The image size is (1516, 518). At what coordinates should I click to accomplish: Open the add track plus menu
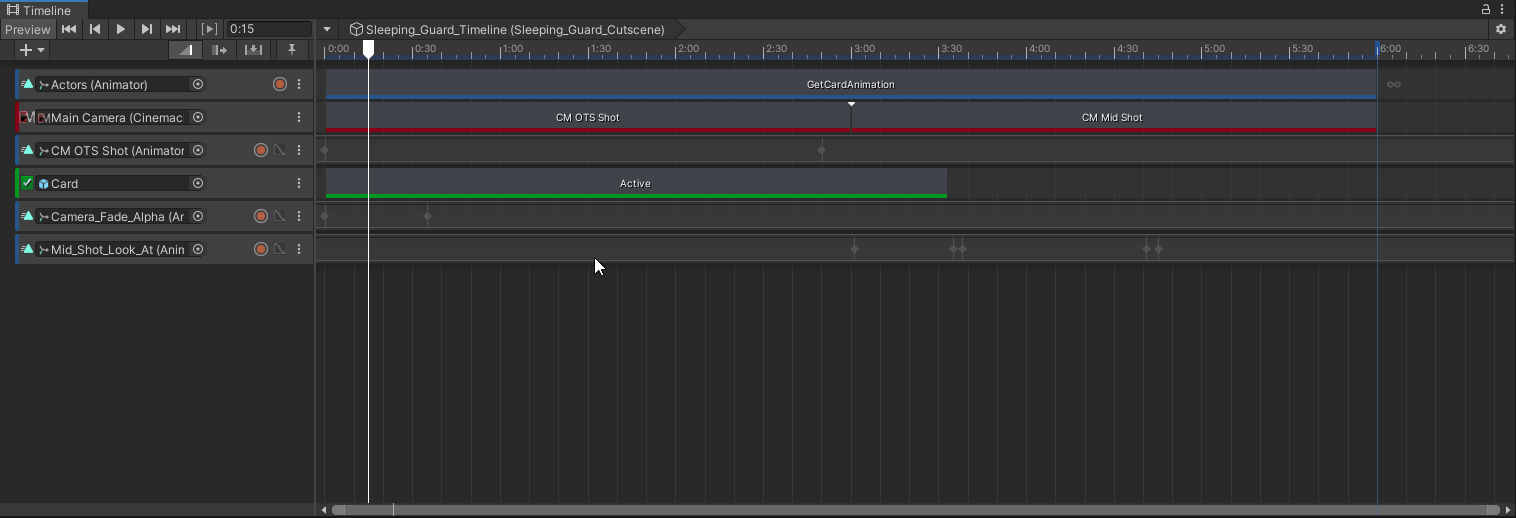point(32,49)
